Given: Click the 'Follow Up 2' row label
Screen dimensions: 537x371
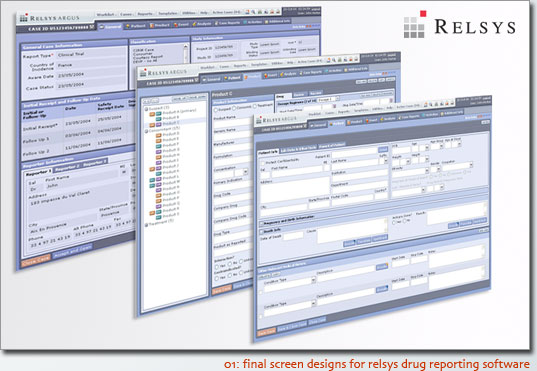Looking at the screenshot, I should (36, 153).
